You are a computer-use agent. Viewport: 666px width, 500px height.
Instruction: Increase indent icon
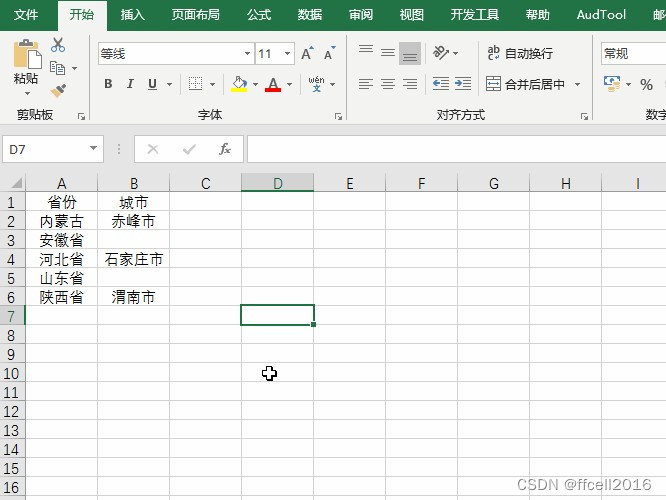point(463,84)
